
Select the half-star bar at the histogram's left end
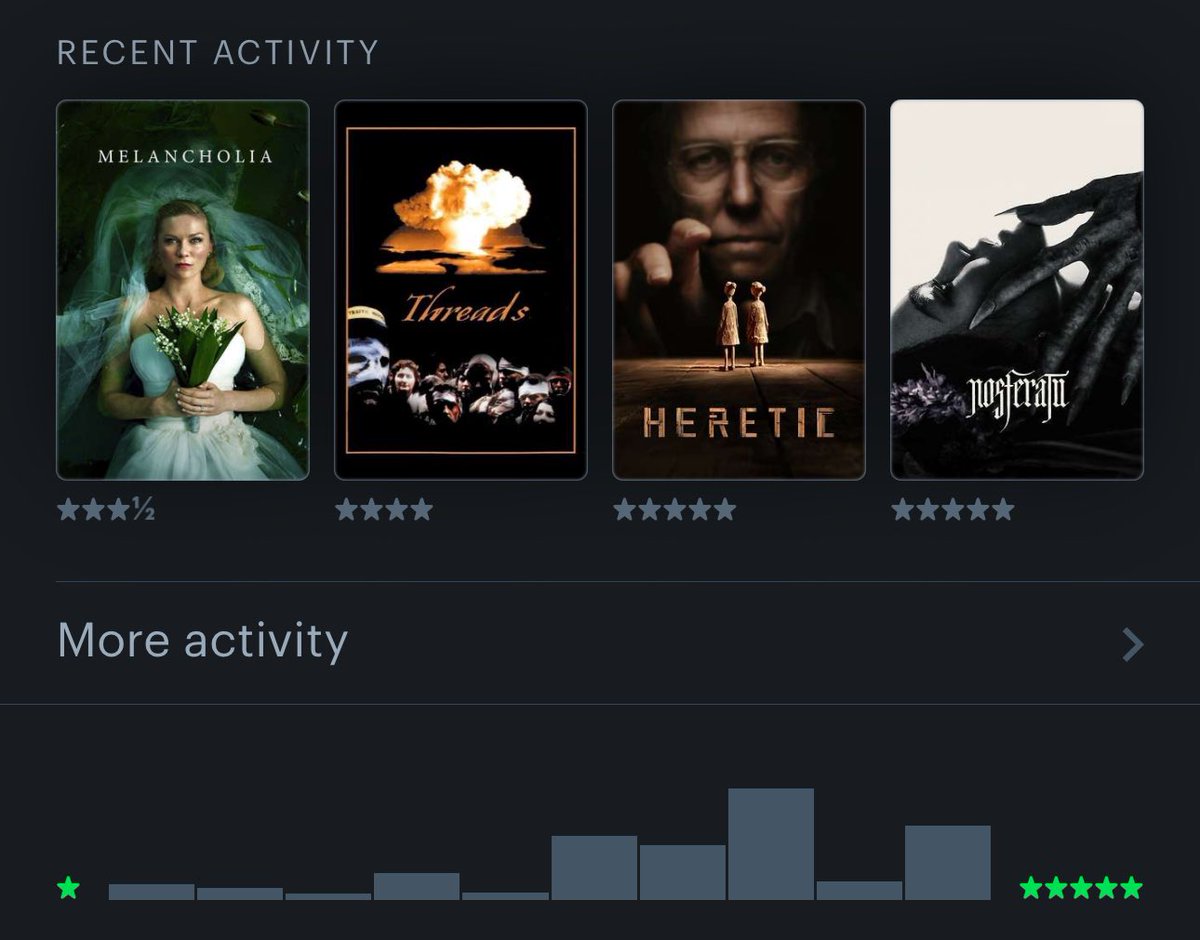[152, 892]
